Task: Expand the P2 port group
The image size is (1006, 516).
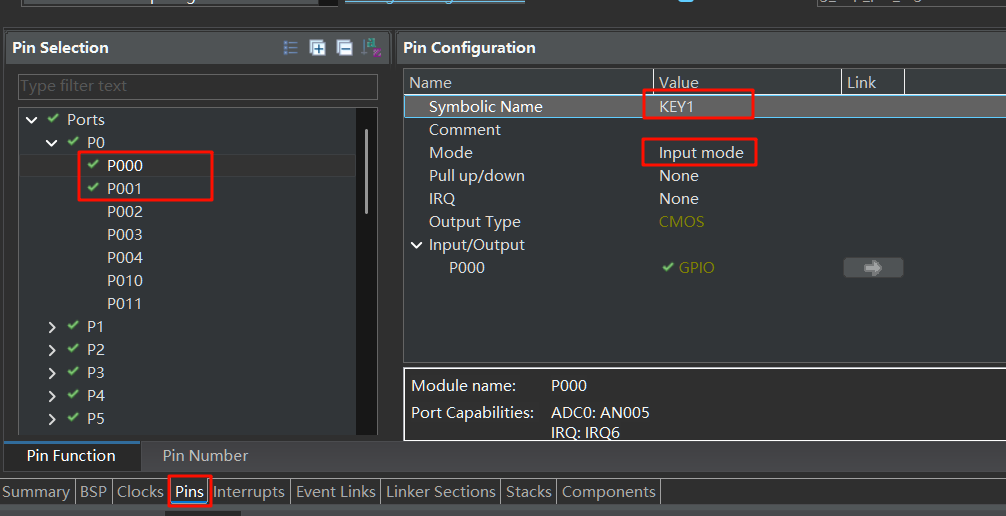Action: pyautogui.click(x=52, y=350)
